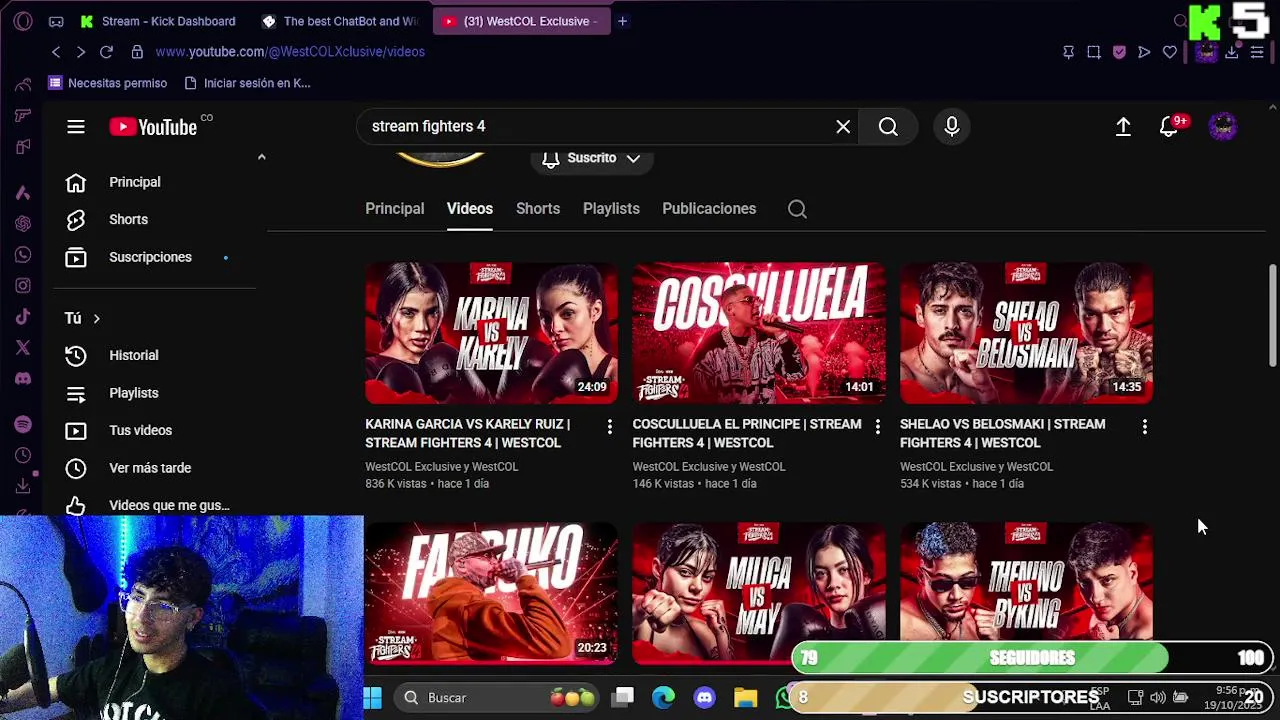
Task: Open options for Cosculluela El Principe video
Action: click(x=877, y=427)
